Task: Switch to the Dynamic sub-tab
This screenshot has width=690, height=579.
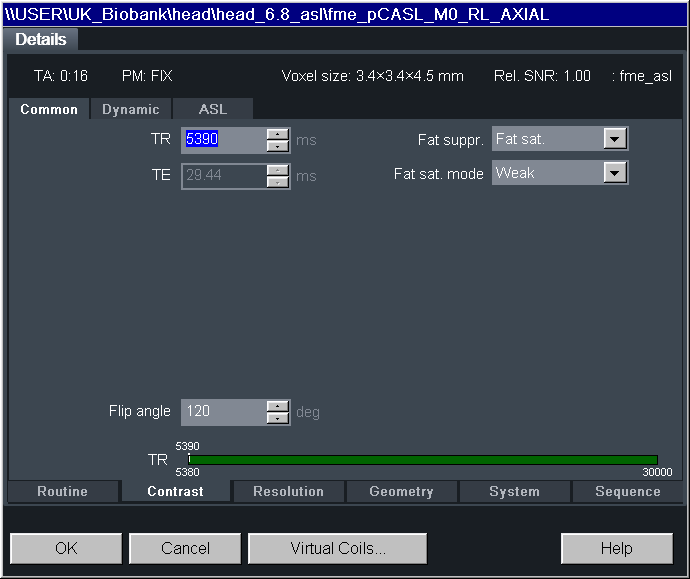Action: click(130, 110)
